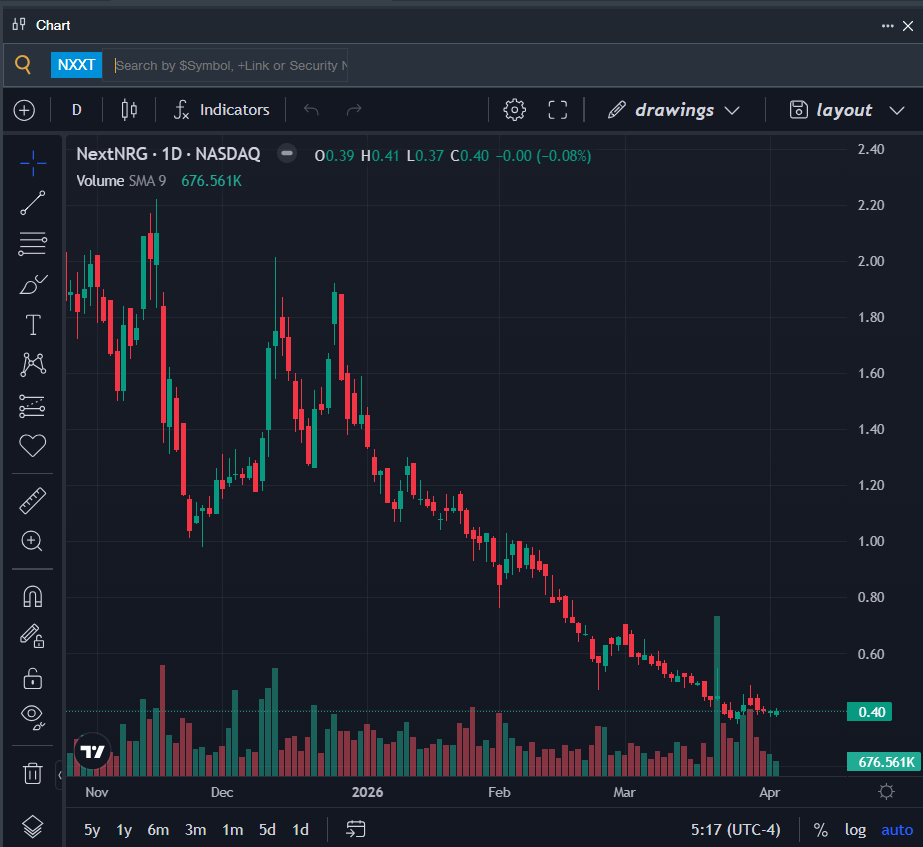
Task: Toggle auto scale on price axis
Action: click(x=896, y=829)
